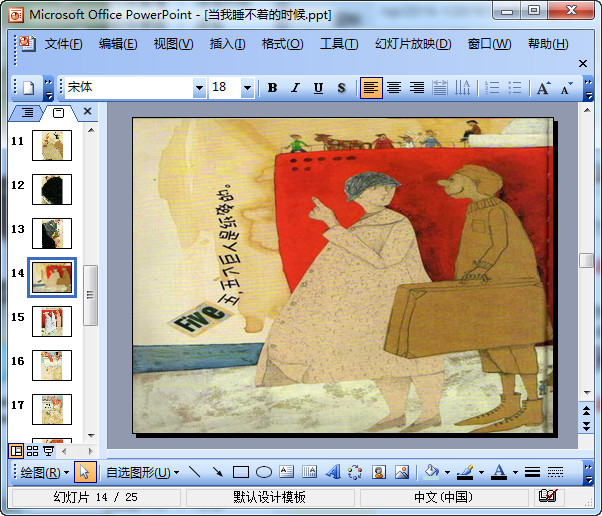Toggle bulleted list
This screenshot has width=602, height=516.
point(514,88)
